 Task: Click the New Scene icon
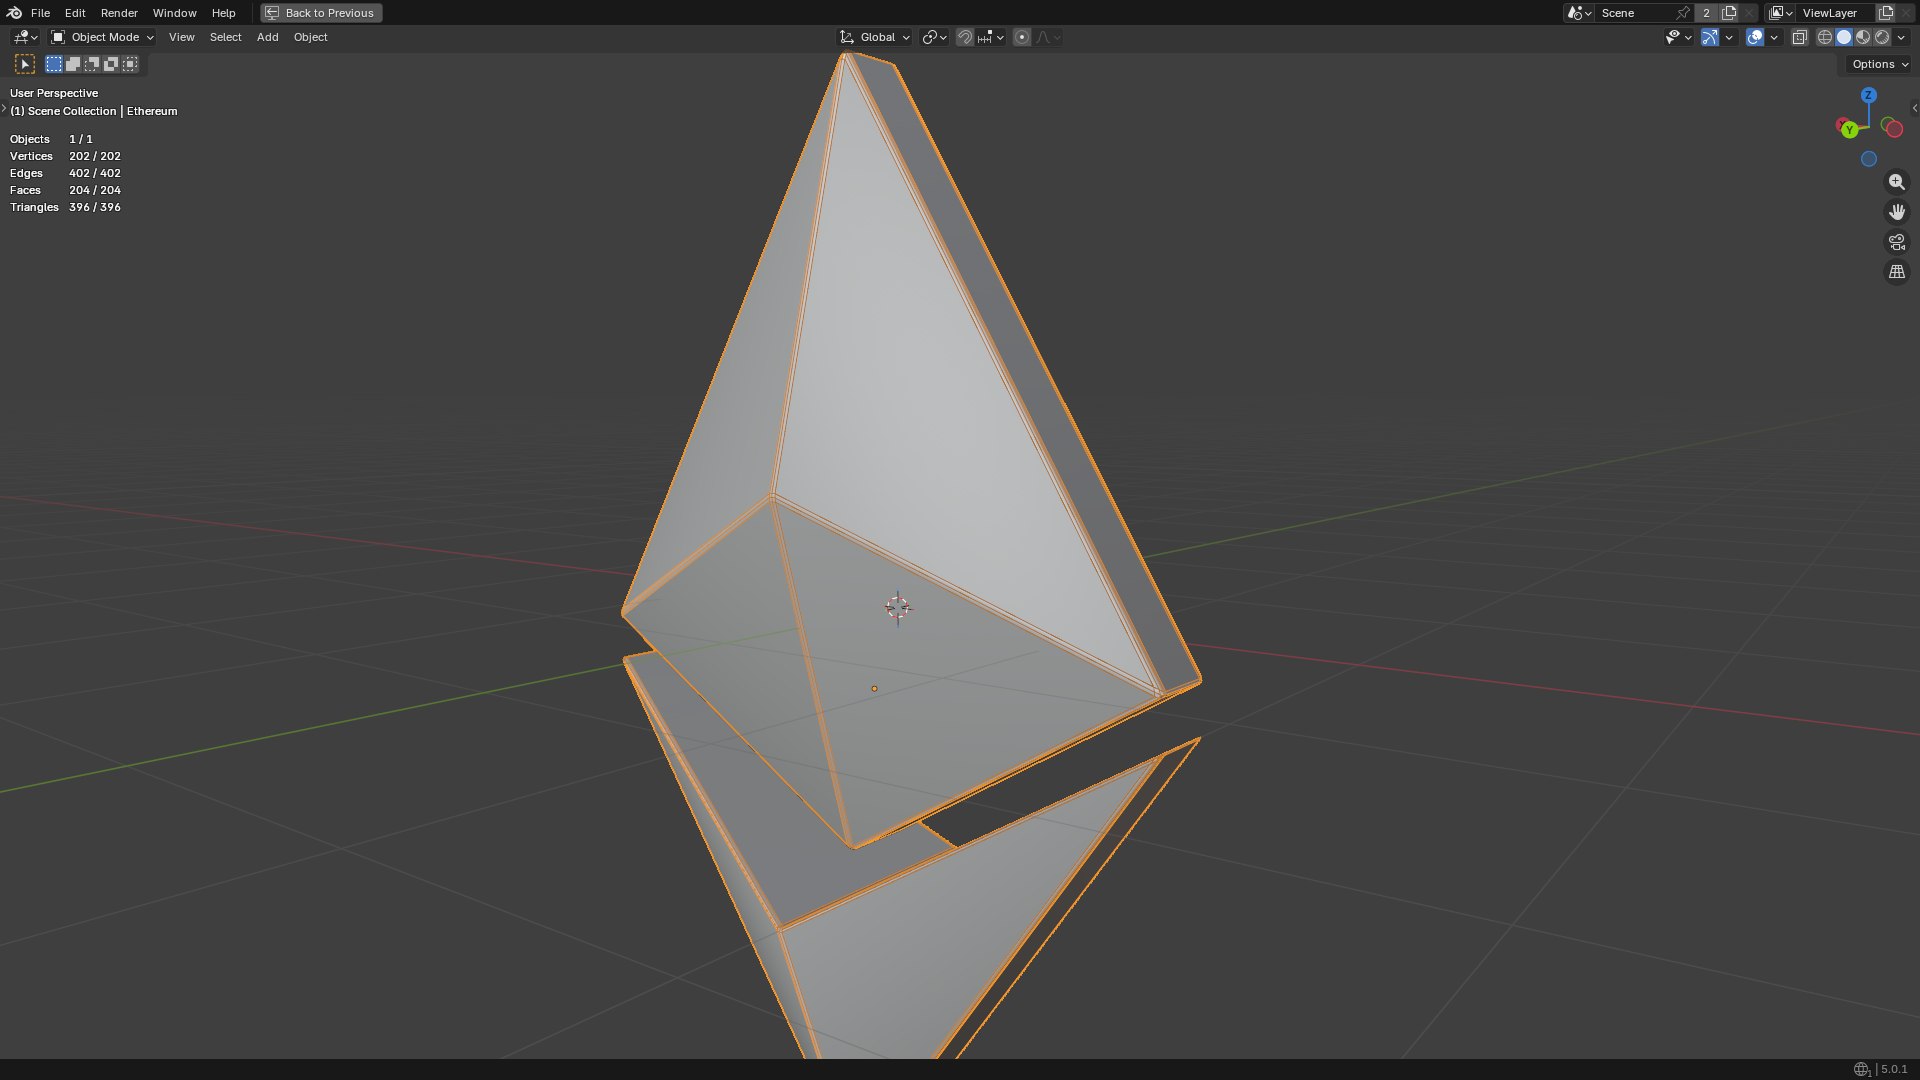(1729, 13)
